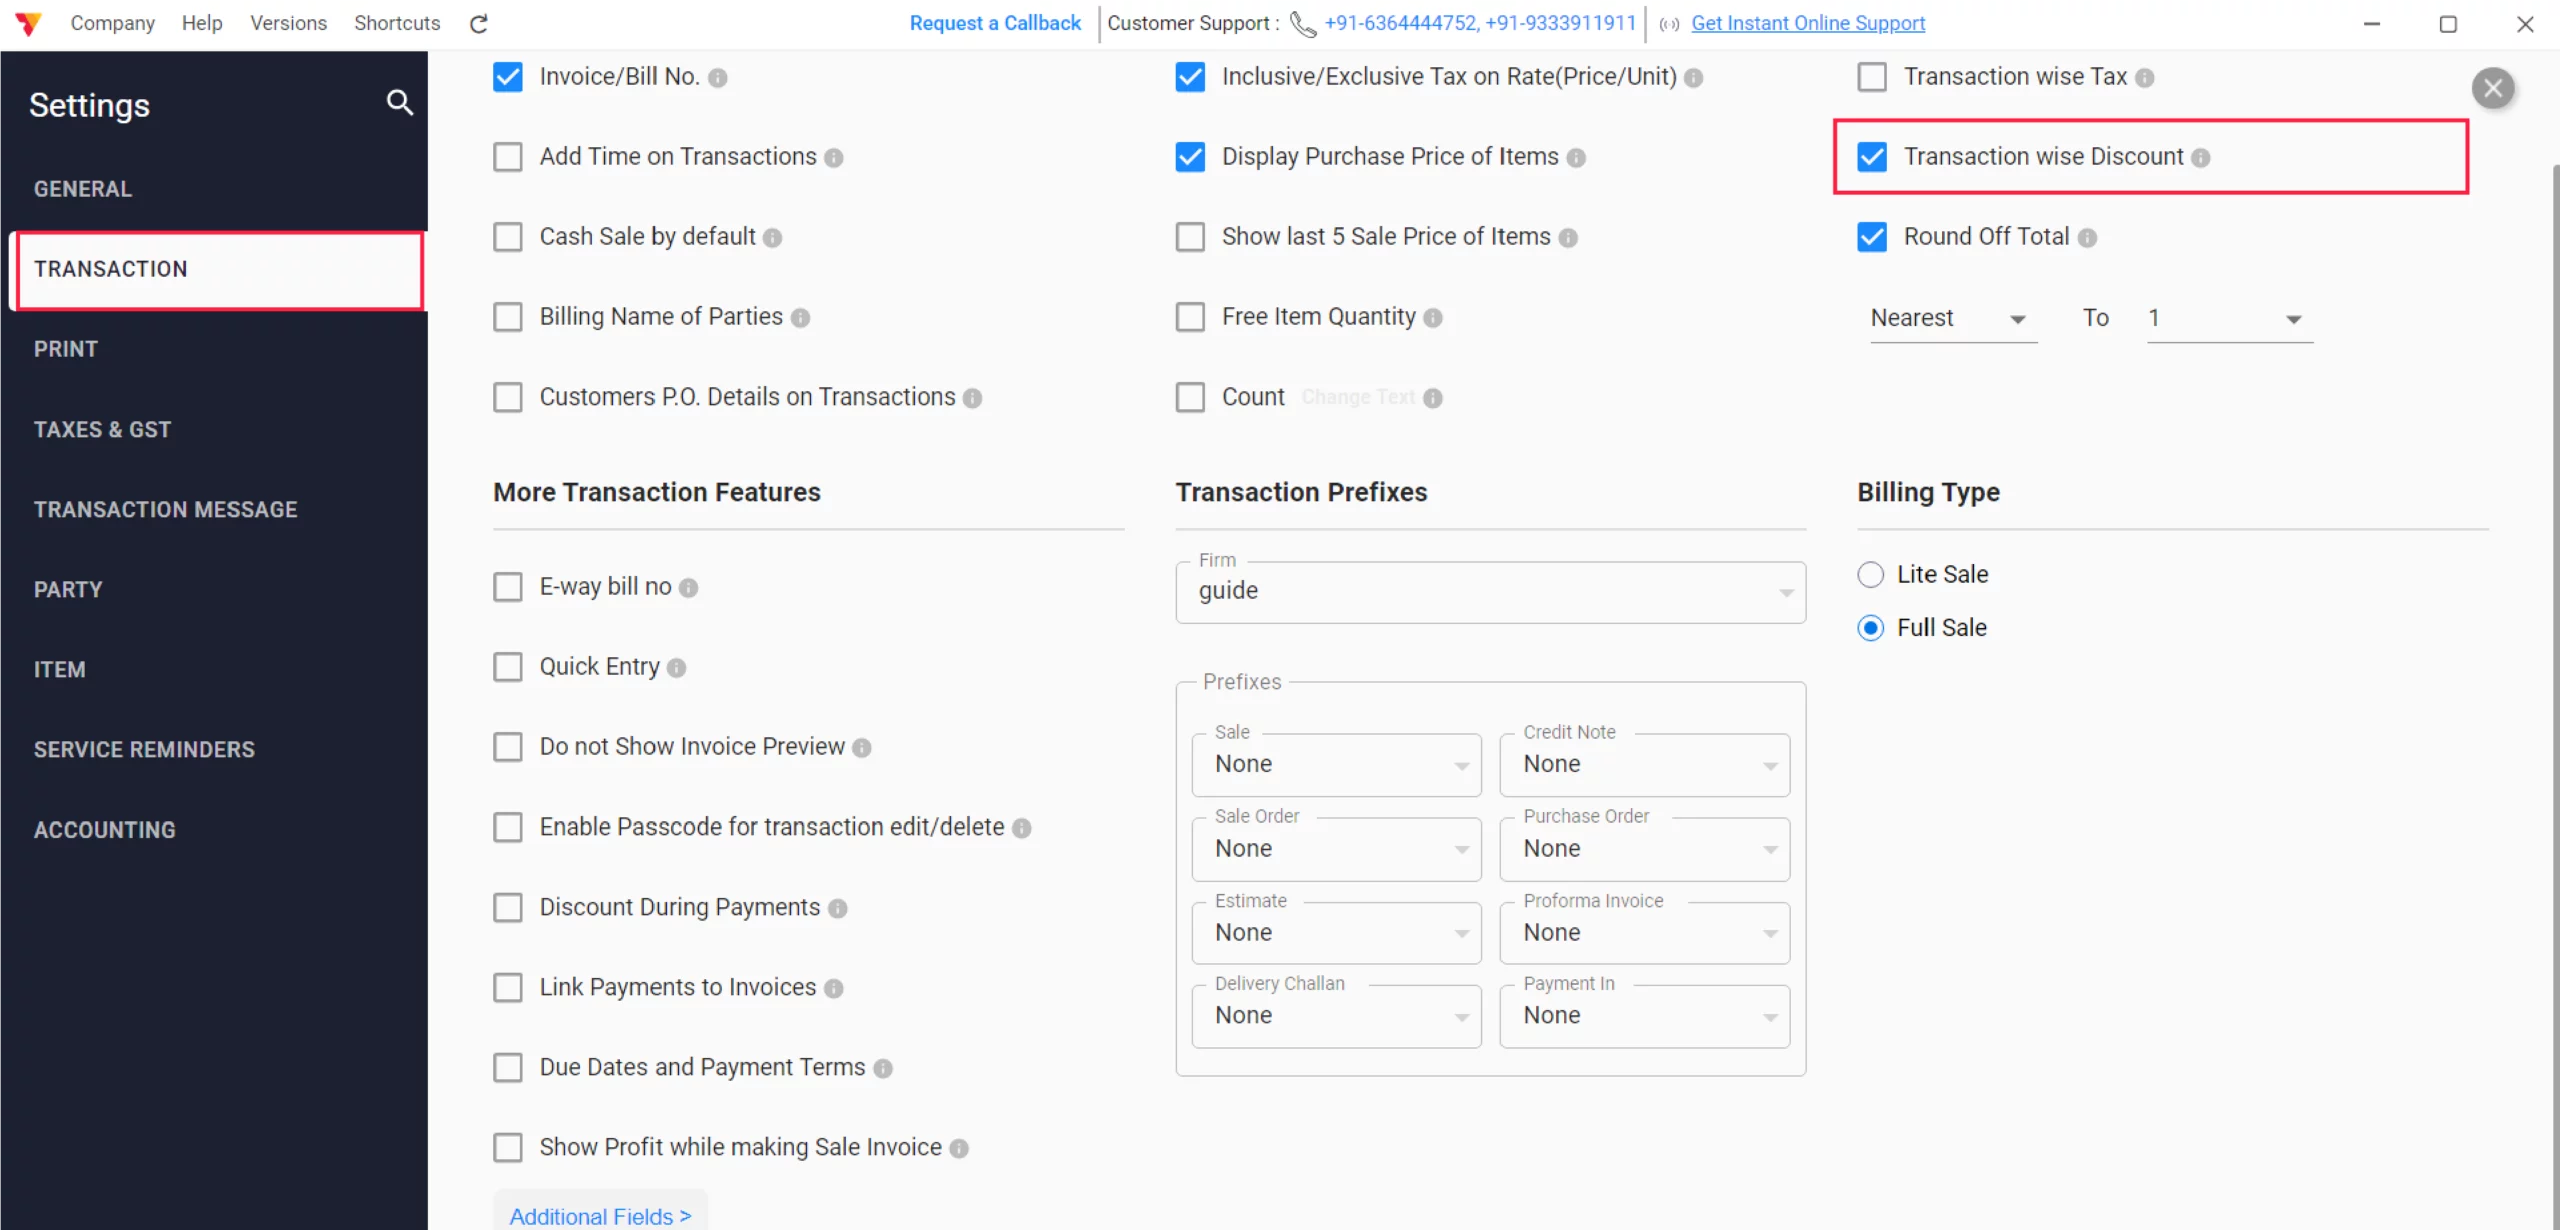Select the Lite Sale radio button

coord(1870,574)
